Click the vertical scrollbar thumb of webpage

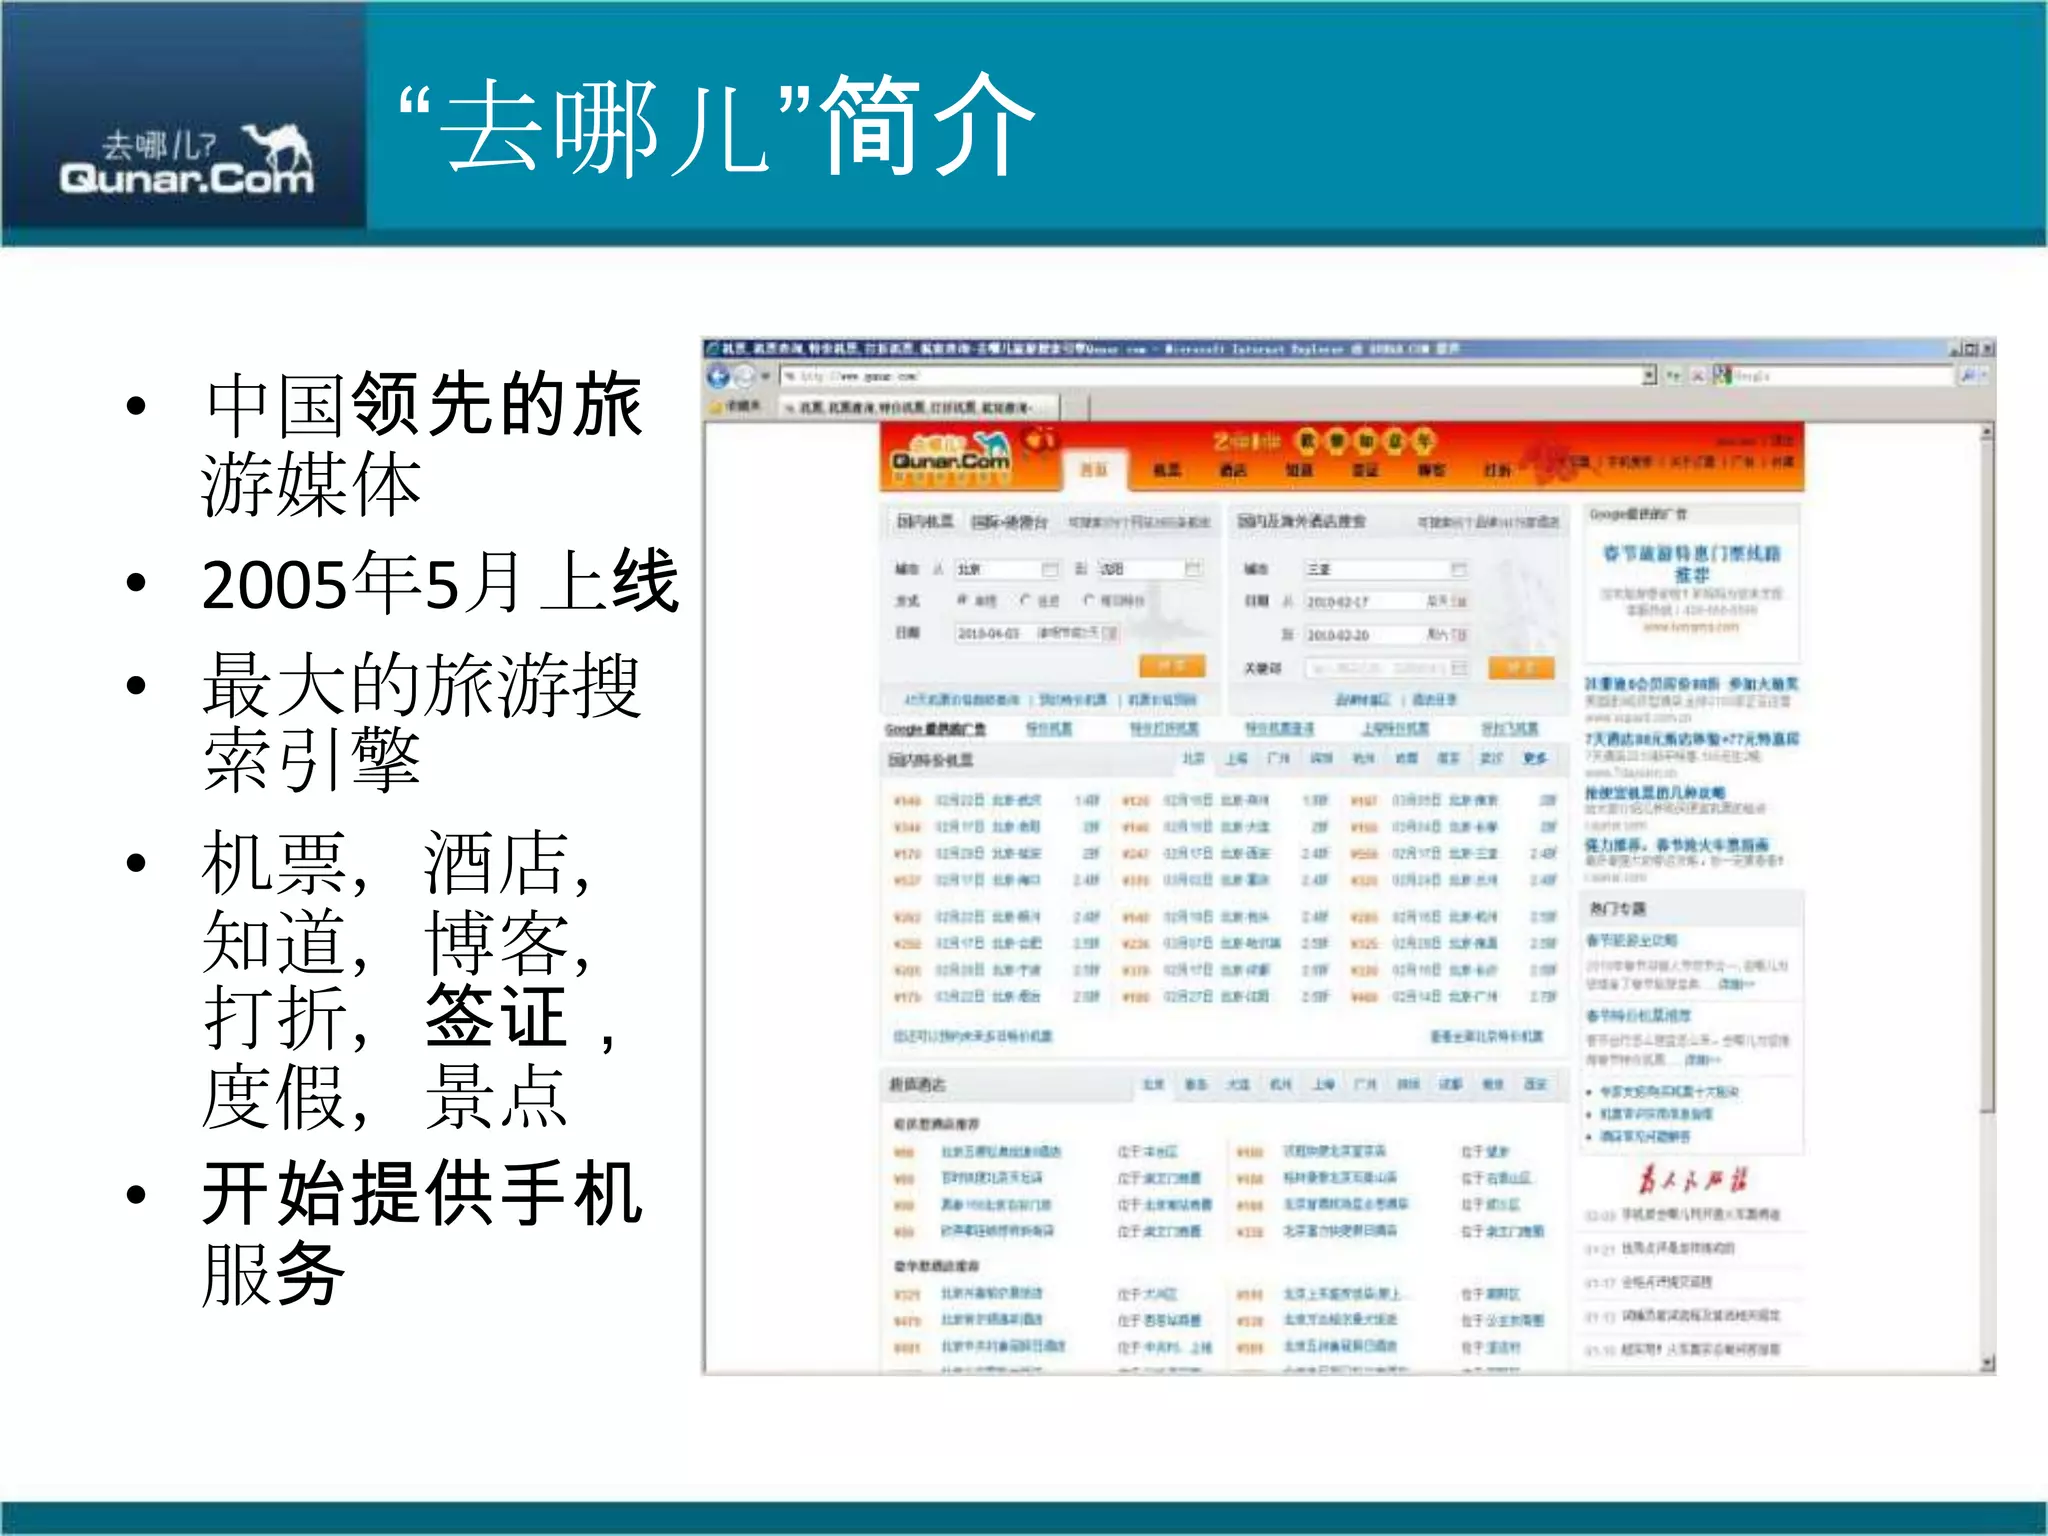(x=1987, y=777)
